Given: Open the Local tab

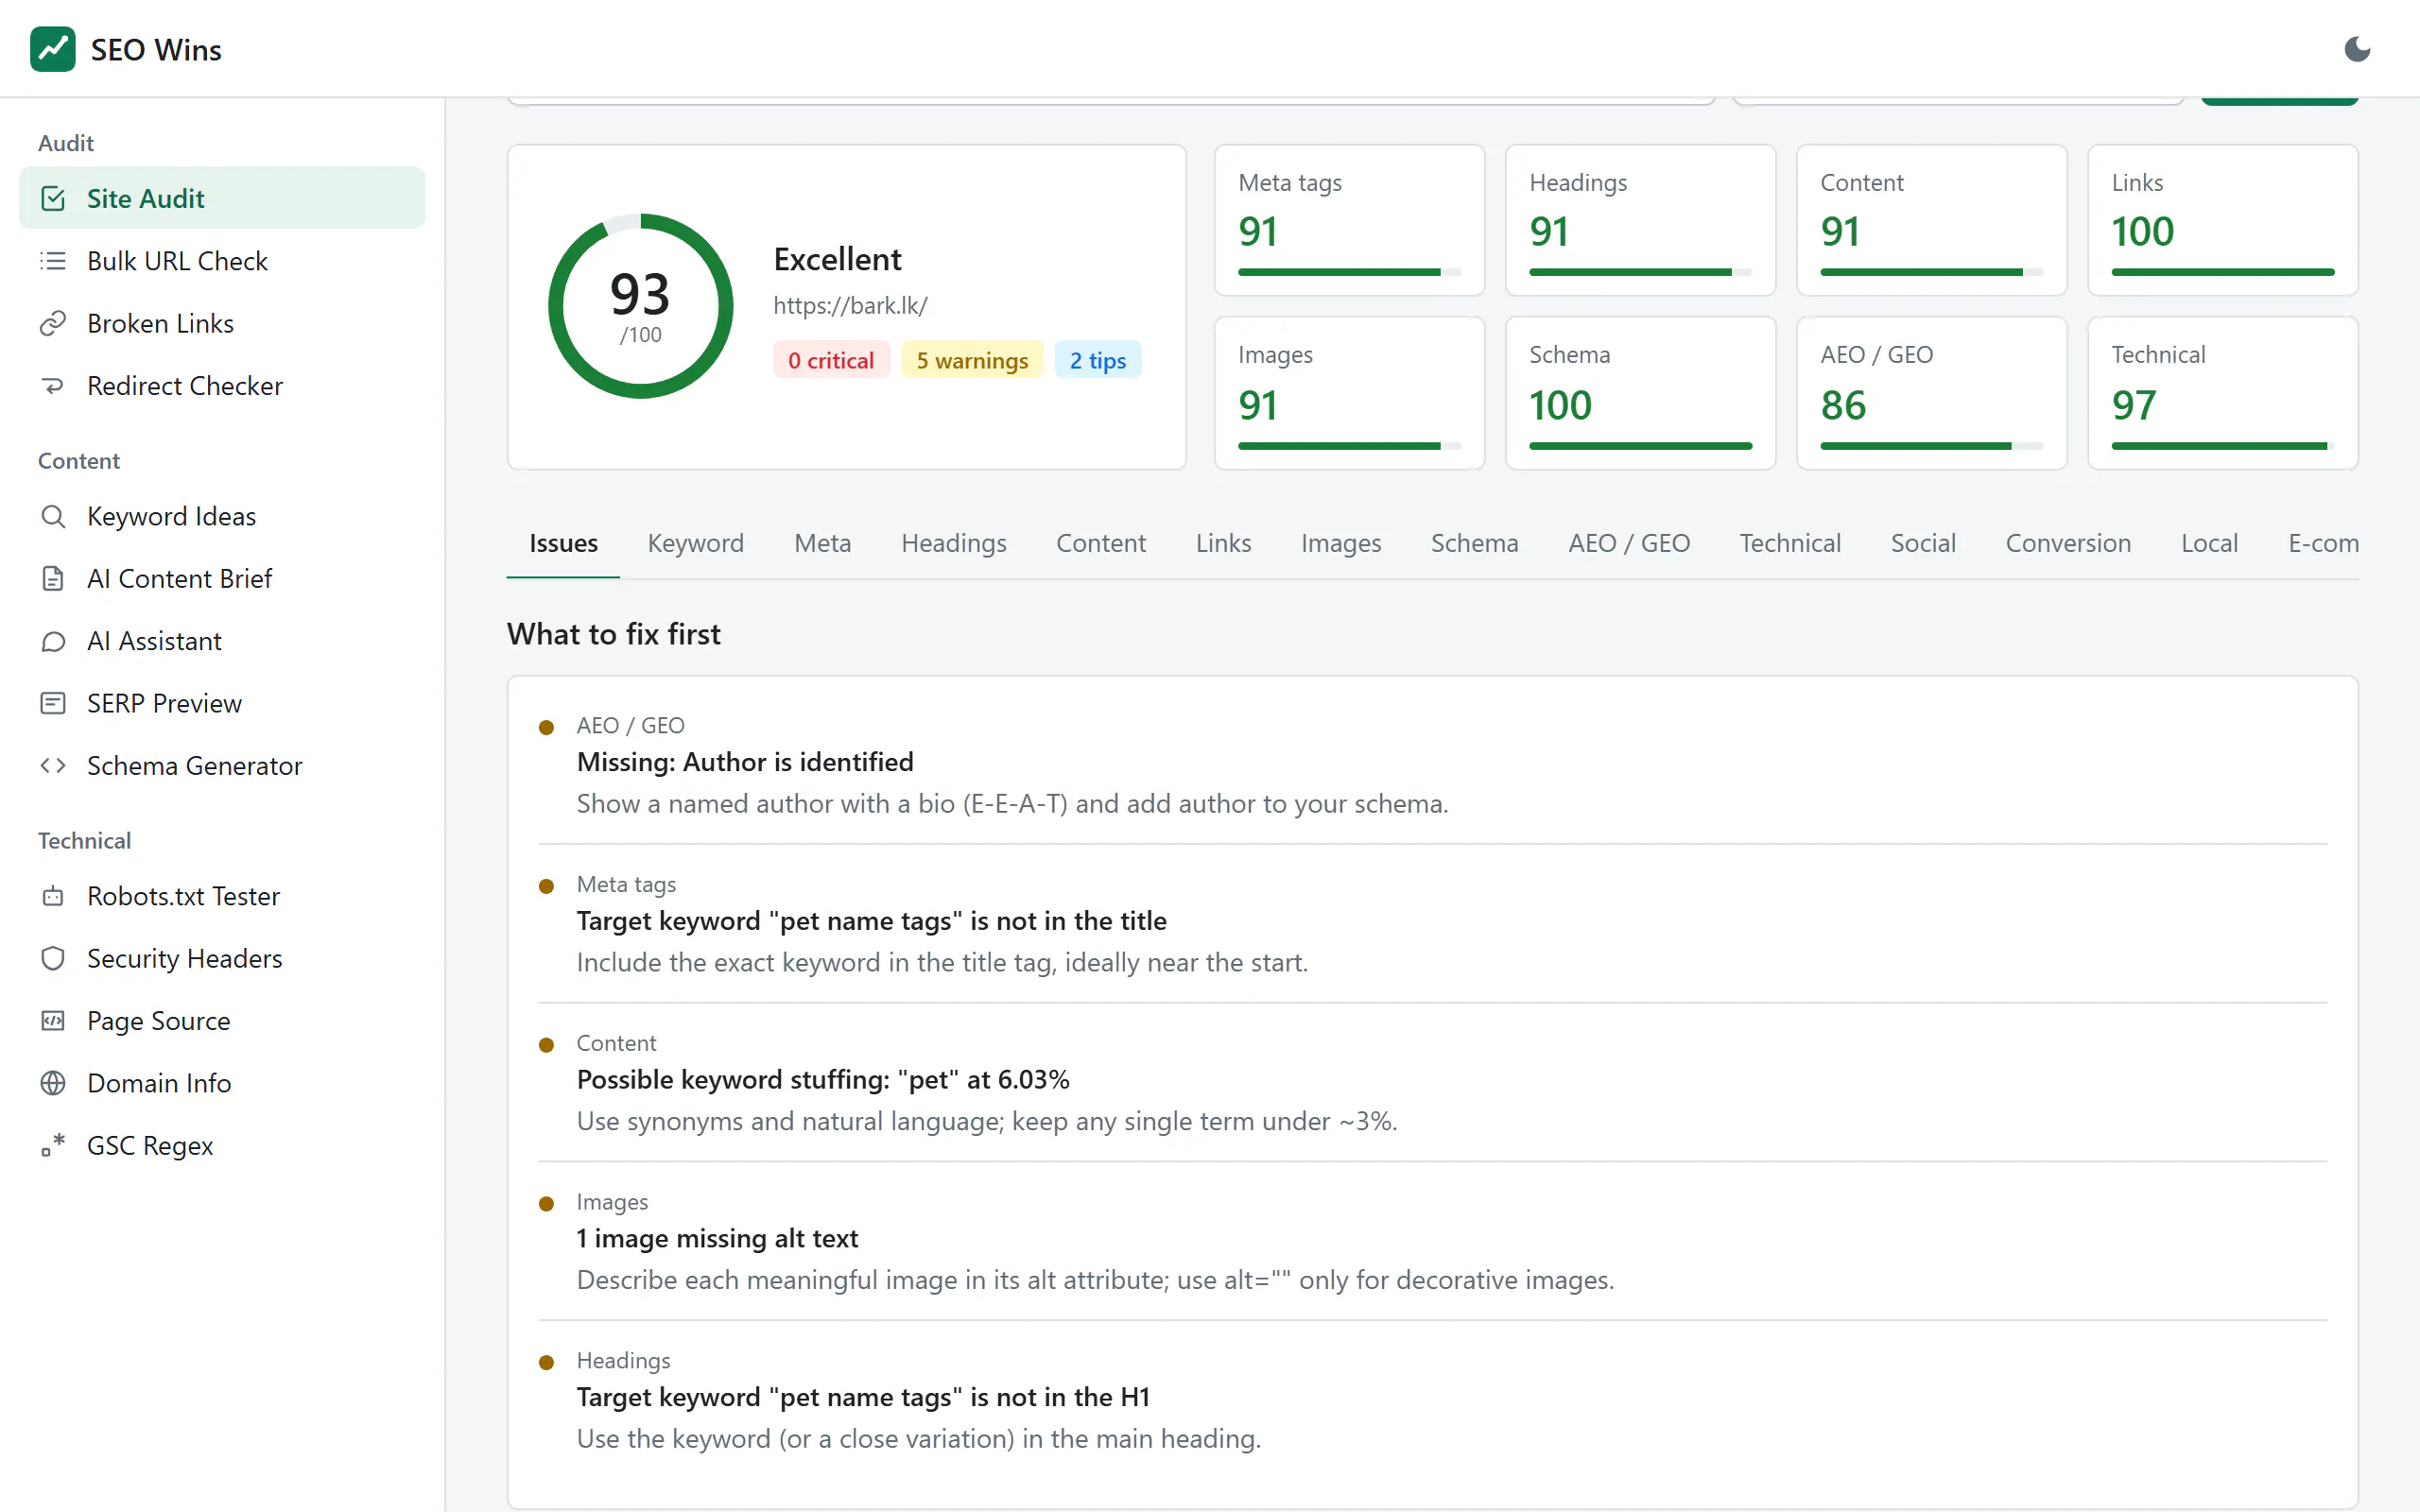Looking at the screenshot, I should pos(2209,543).
